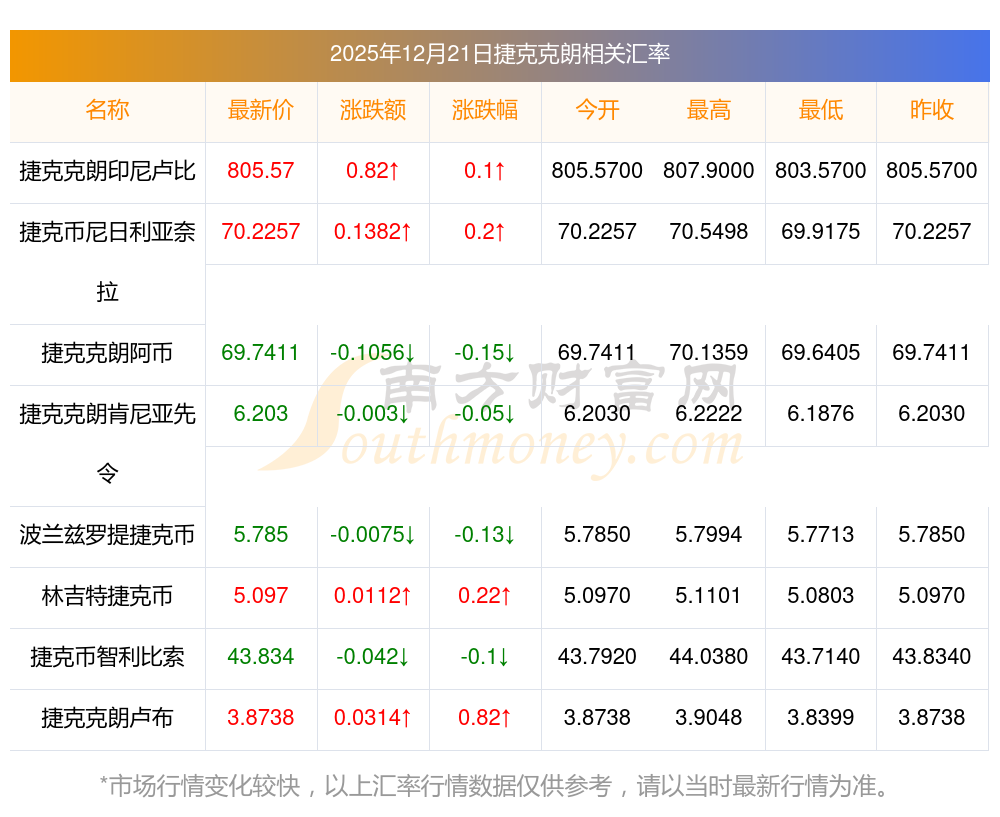Image resolution: width=1000 pixels, height=817 pixels.
Task: Click the high value 807.9000
Action: [709, 171]
